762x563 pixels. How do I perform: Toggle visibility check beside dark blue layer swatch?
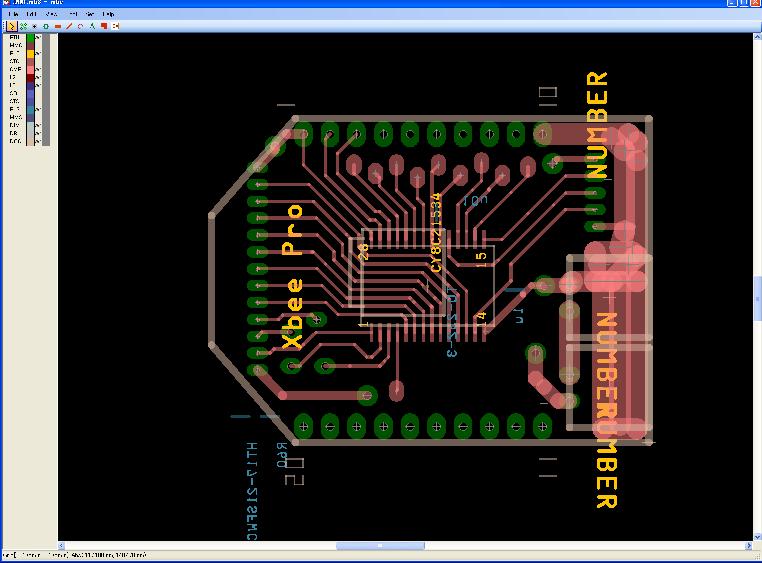tap(38, 85)
